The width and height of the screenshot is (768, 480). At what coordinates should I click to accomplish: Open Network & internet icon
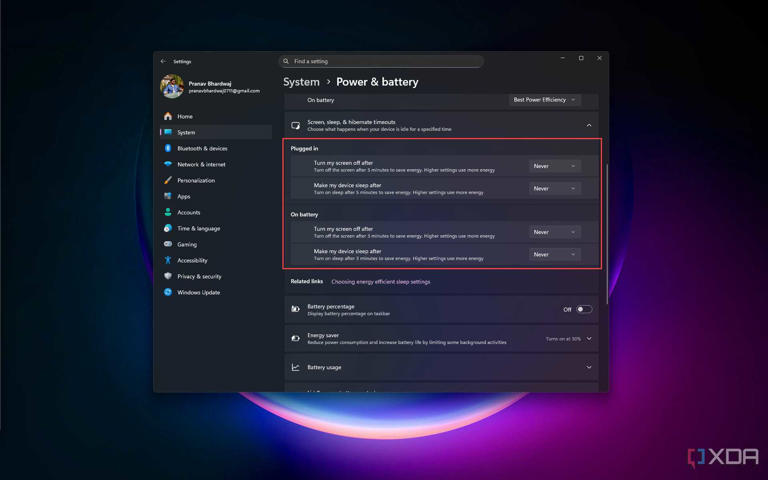click(x=168, y=164)
